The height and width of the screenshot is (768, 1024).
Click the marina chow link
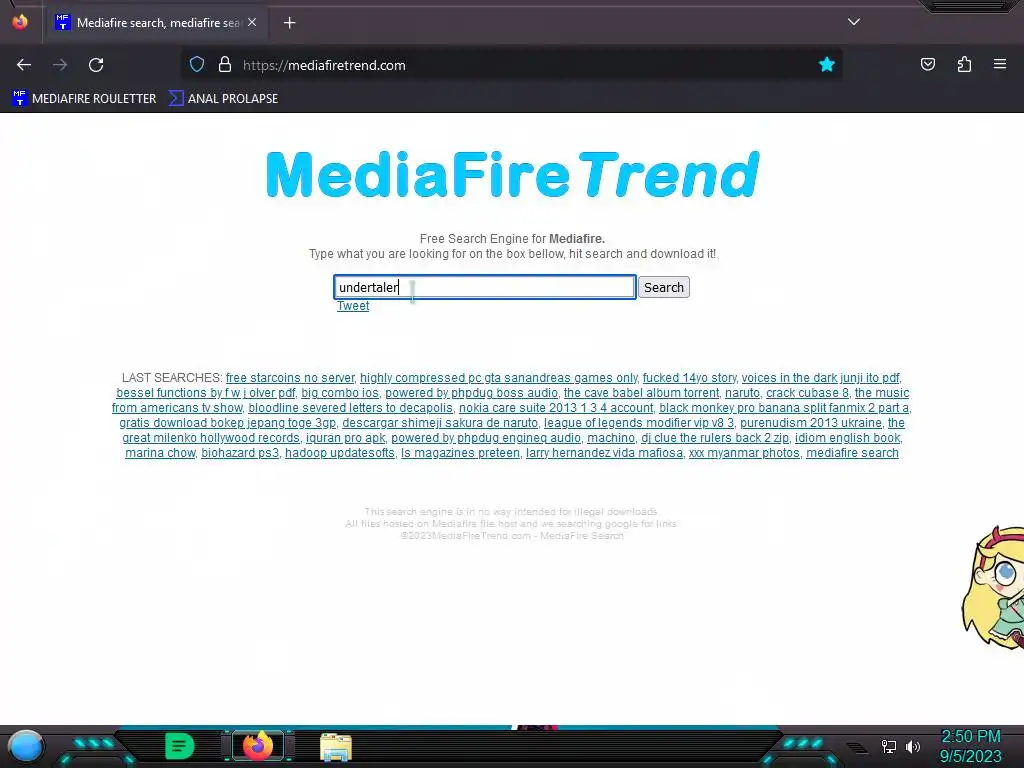[x=160, y=453]
